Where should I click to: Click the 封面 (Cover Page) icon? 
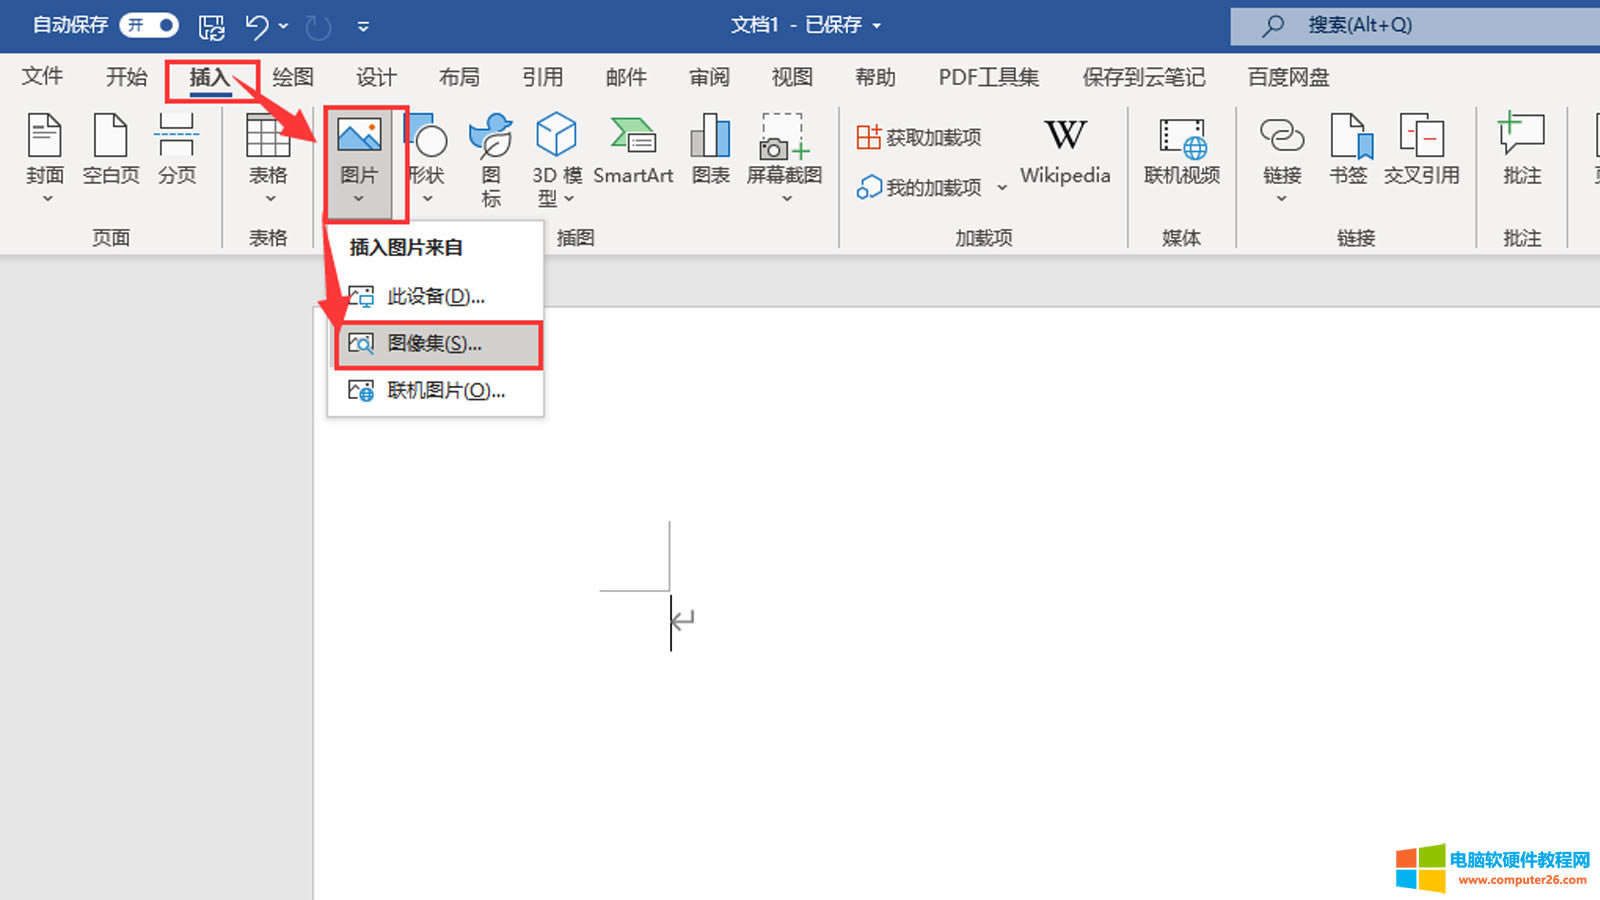[45, 136]
